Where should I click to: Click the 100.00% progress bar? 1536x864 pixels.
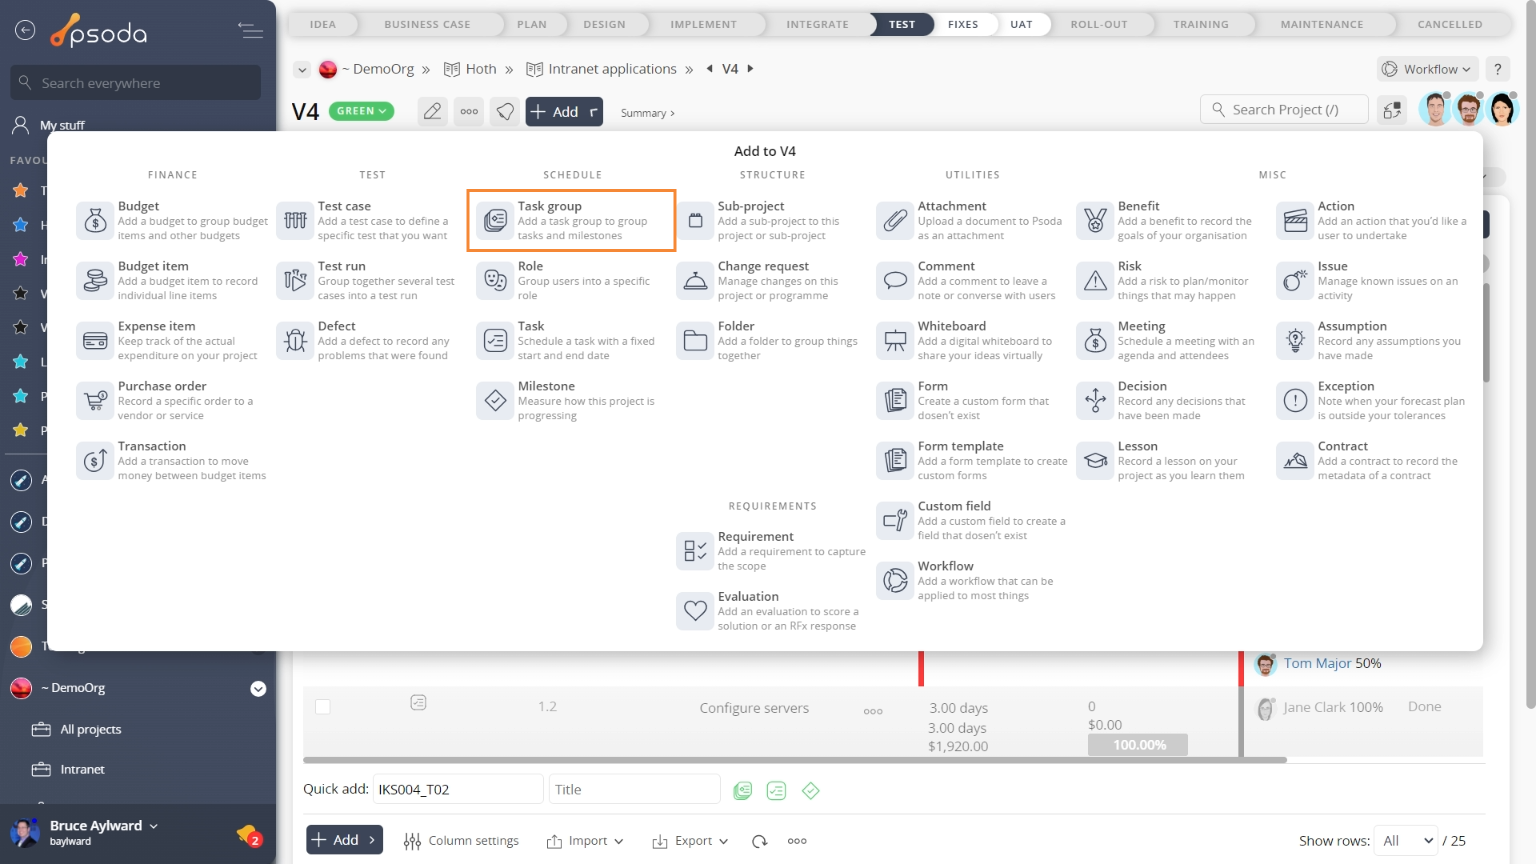(x=1138, y=745)
